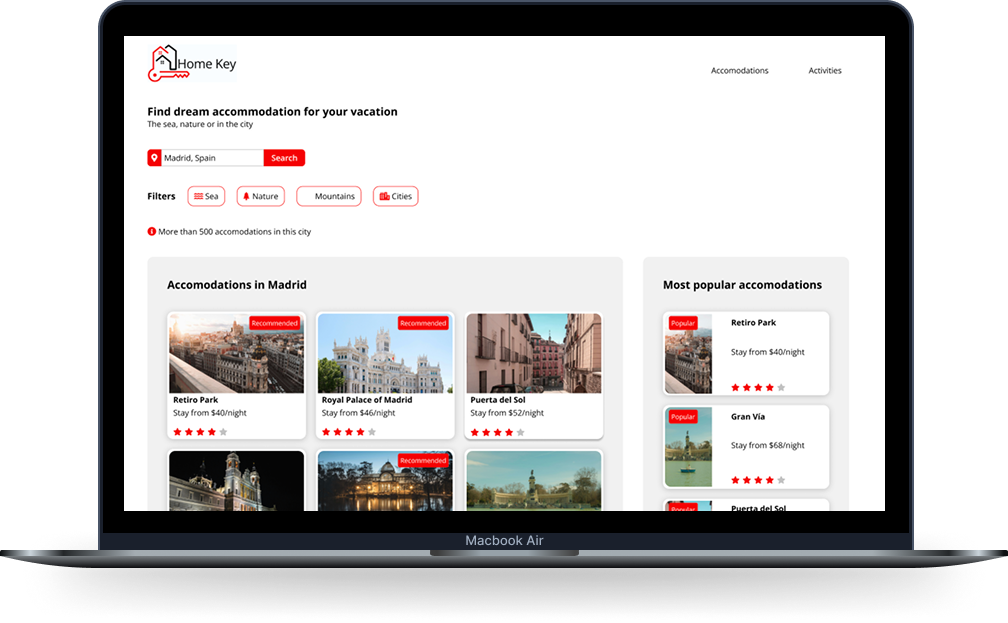Viewport: 1008px width, 623px height.
Task: Click the star rating under Puerta del Sol
Action: [497, 432]
